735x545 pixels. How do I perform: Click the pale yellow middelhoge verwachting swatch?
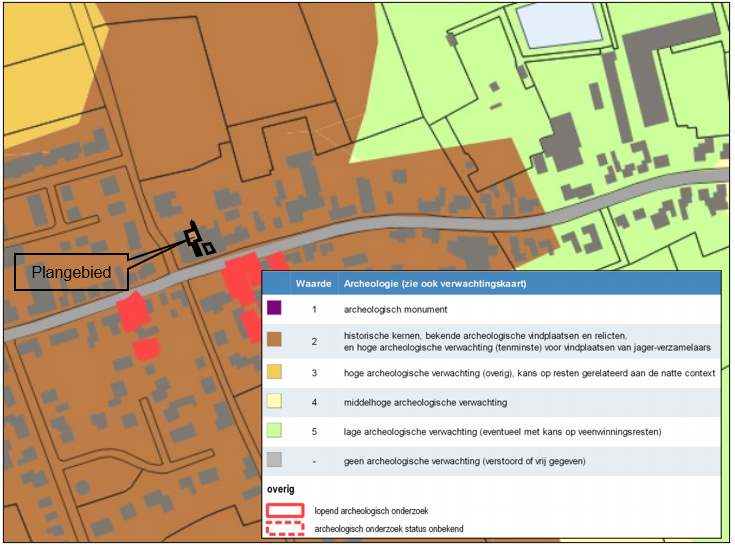[x=274, y=401]
